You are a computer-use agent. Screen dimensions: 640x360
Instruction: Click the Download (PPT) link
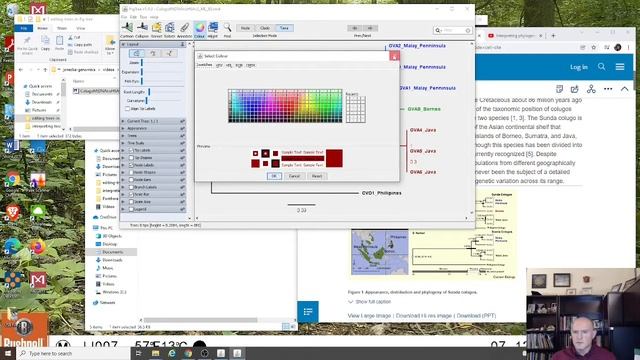pyautogui.click(x=476, y=316)
